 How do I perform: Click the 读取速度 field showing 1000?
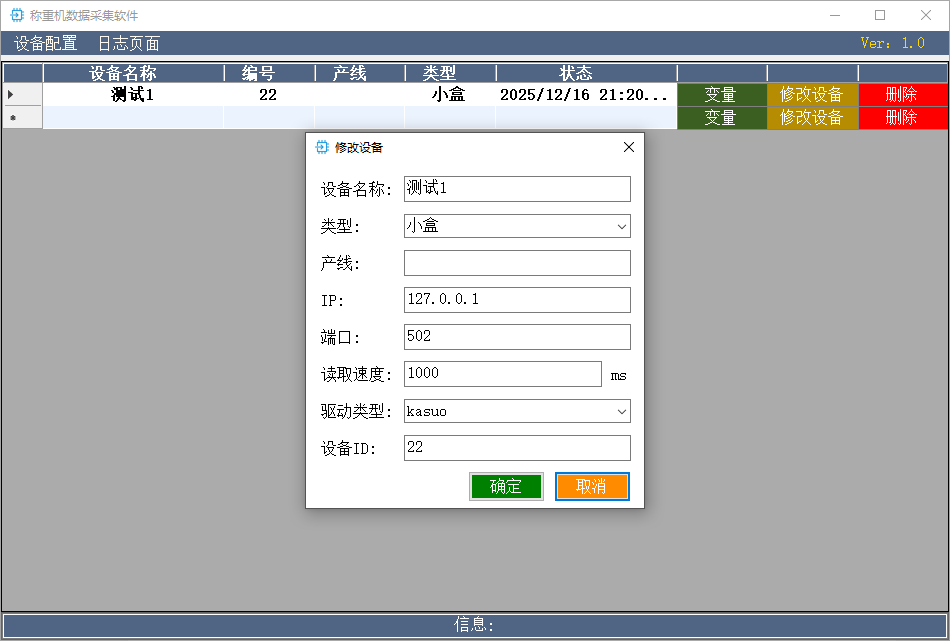[502, 373]
